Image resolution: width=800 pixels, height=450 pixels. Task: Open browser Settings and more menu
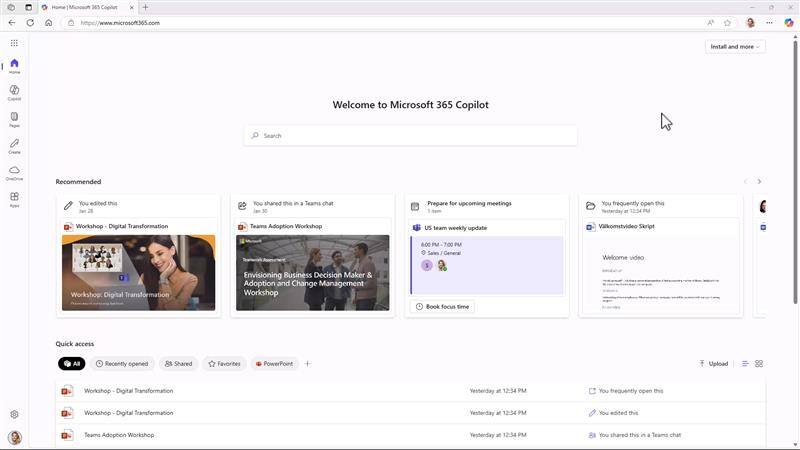click(769, 22)
